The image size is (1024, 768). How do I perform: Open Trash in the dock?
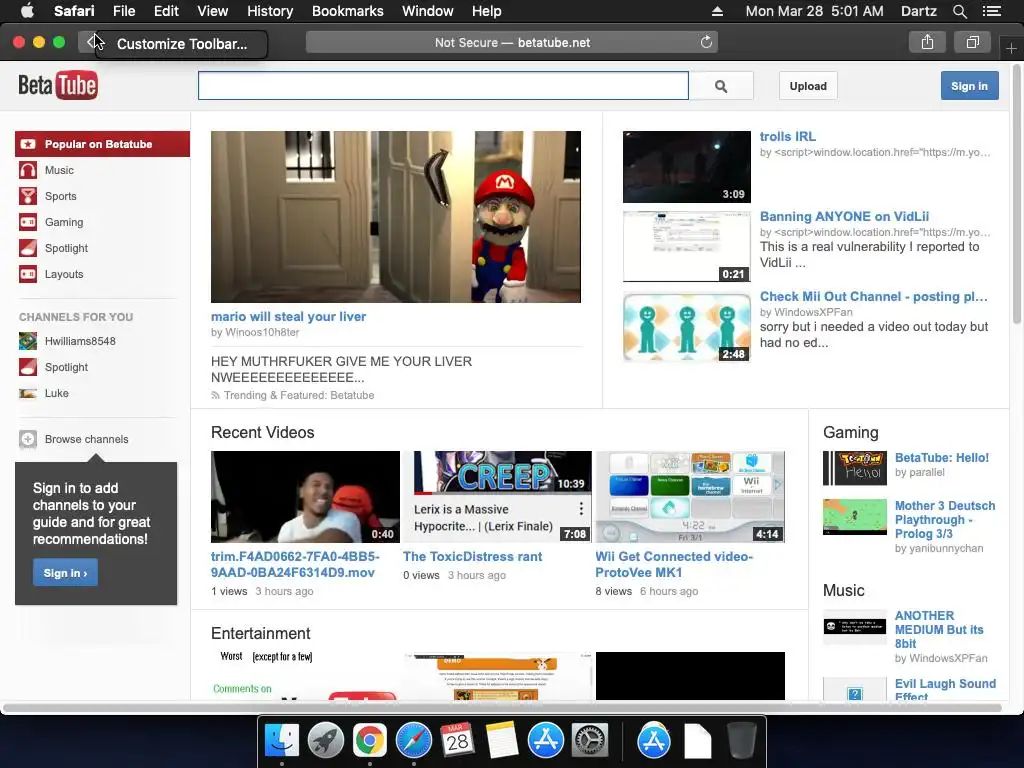pyautogui.click(x=741, y=741)
